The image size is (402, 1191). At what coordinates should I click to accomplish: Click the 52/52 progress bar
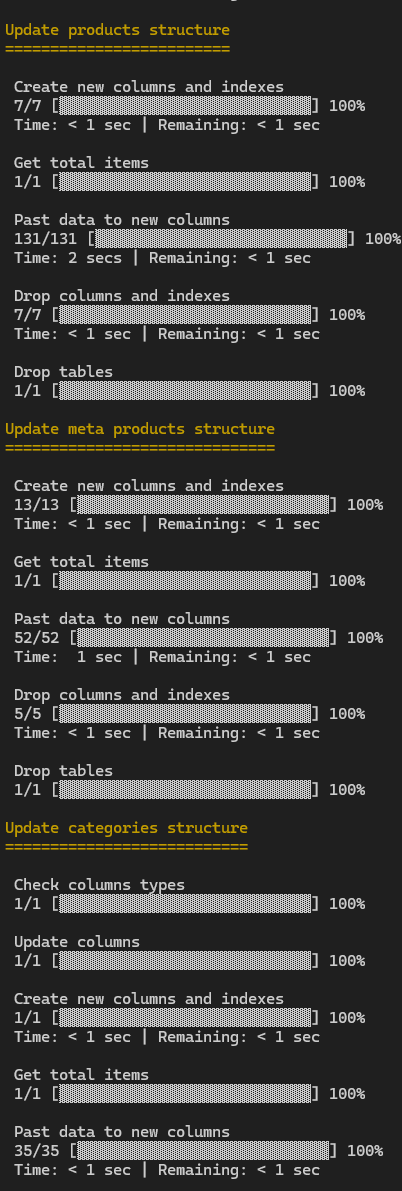(x=203, y=637)
